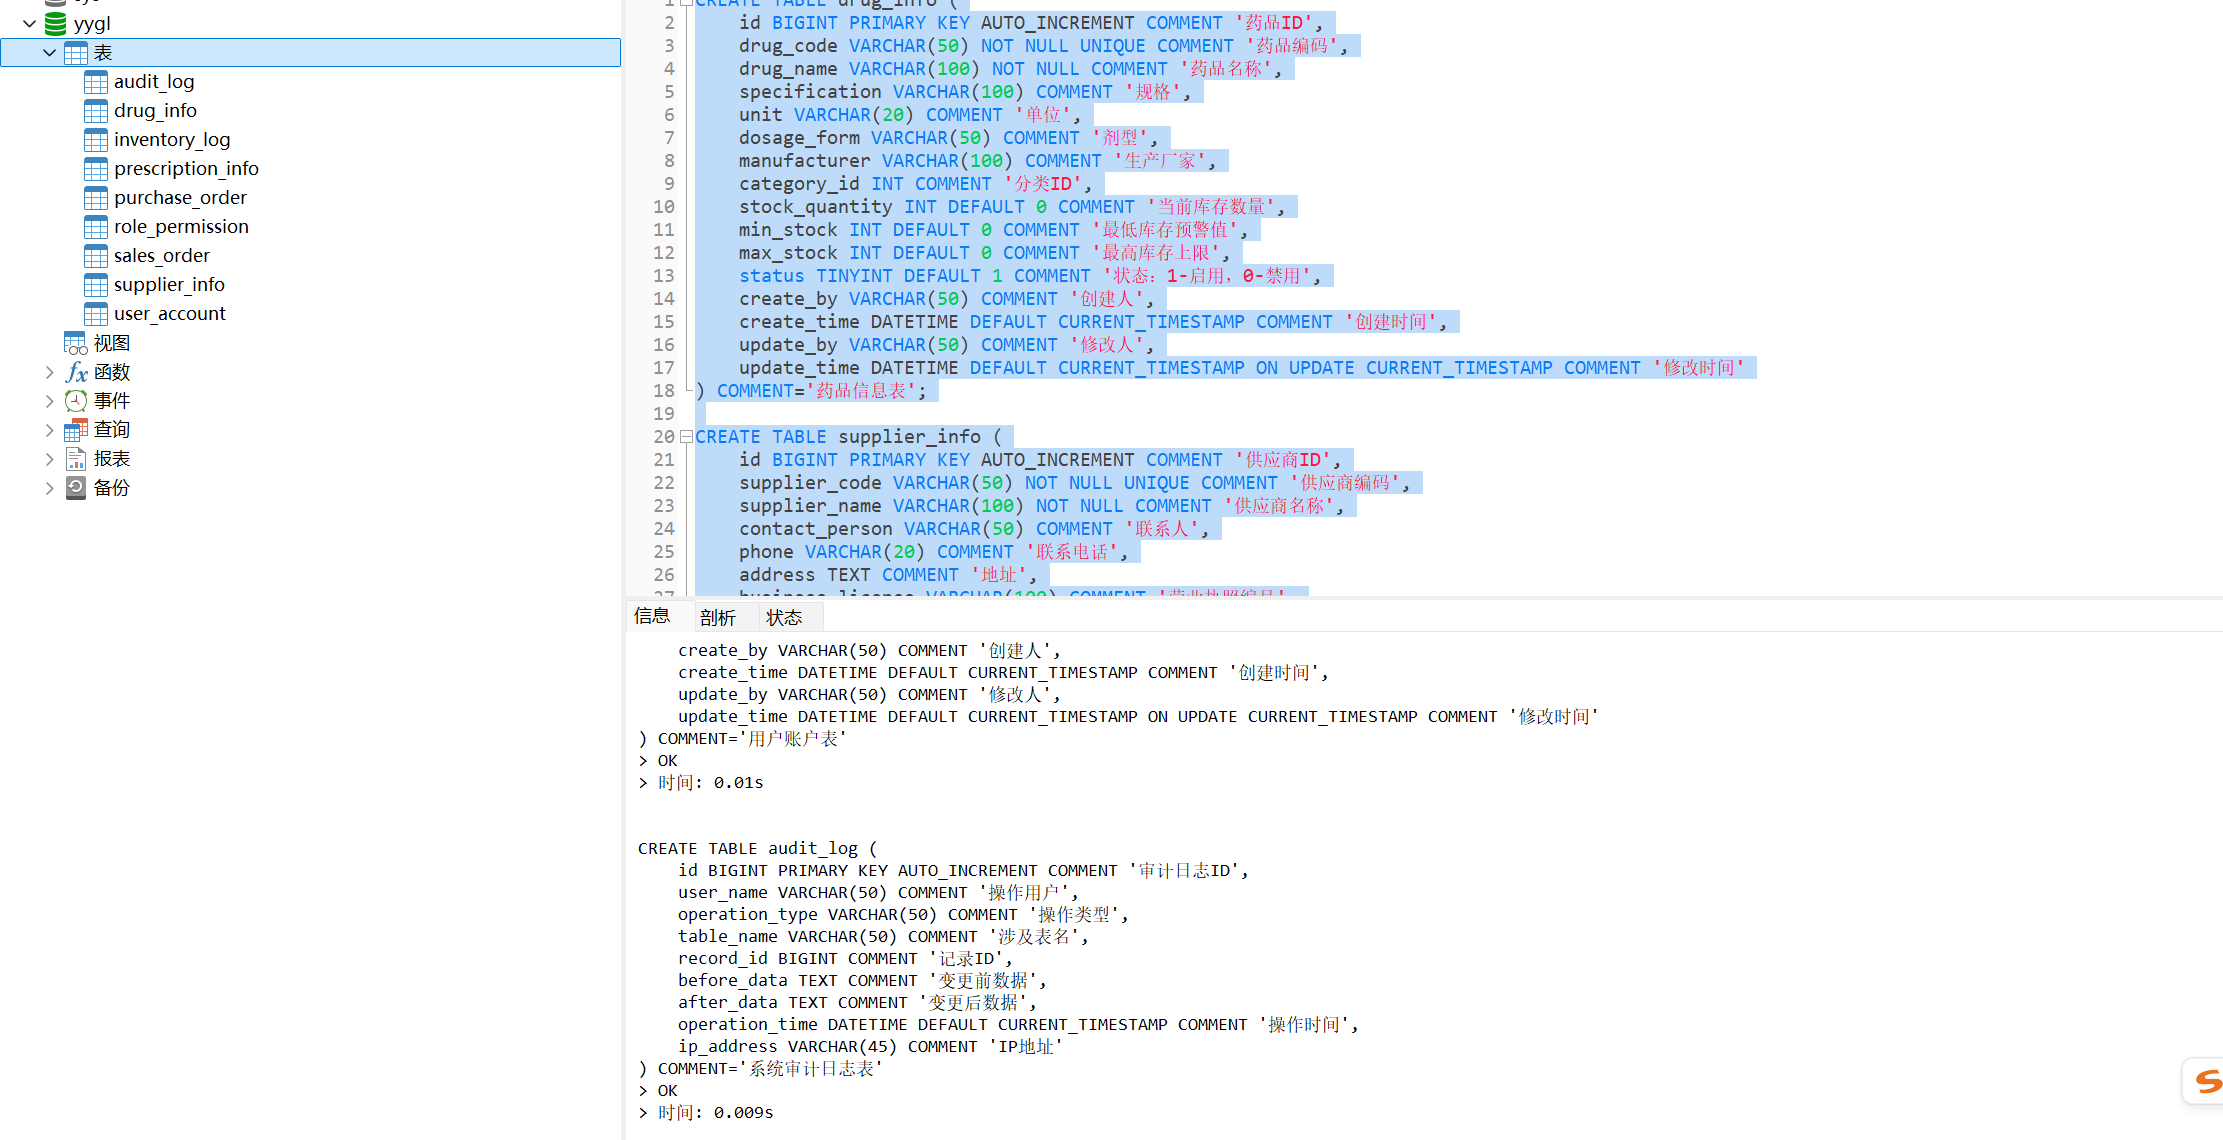
Task: Switch to the 状态 status tab
Action: coord(784,618)
